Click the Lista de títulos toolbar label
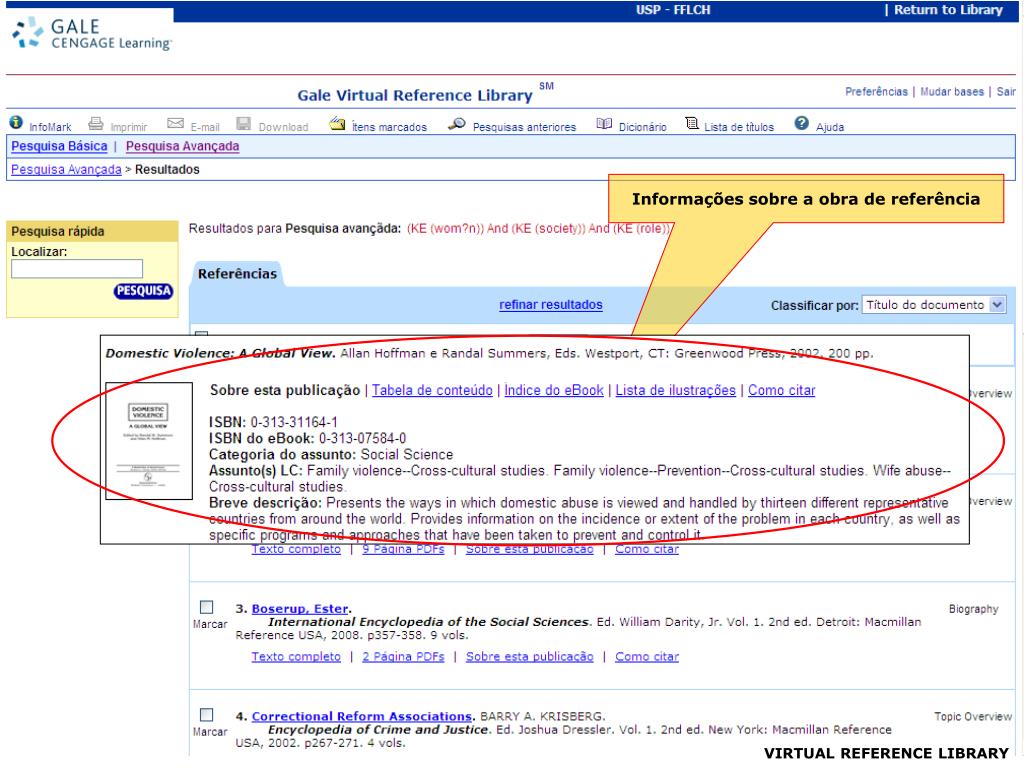 pos(739,127)
